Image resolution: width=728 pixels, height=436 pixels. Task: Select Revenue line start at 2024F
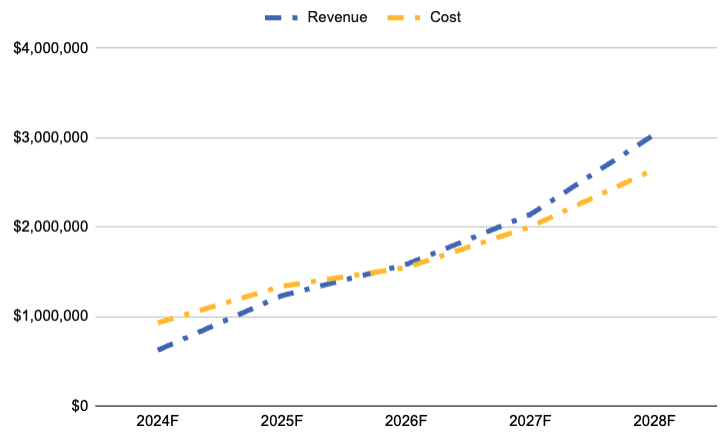tap(159, 349)
